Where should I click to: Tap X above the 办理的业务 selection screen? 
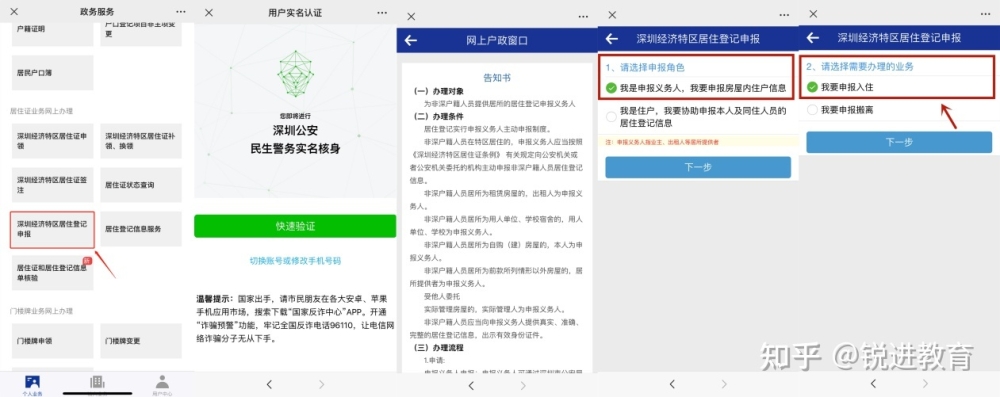pos(813,14)
